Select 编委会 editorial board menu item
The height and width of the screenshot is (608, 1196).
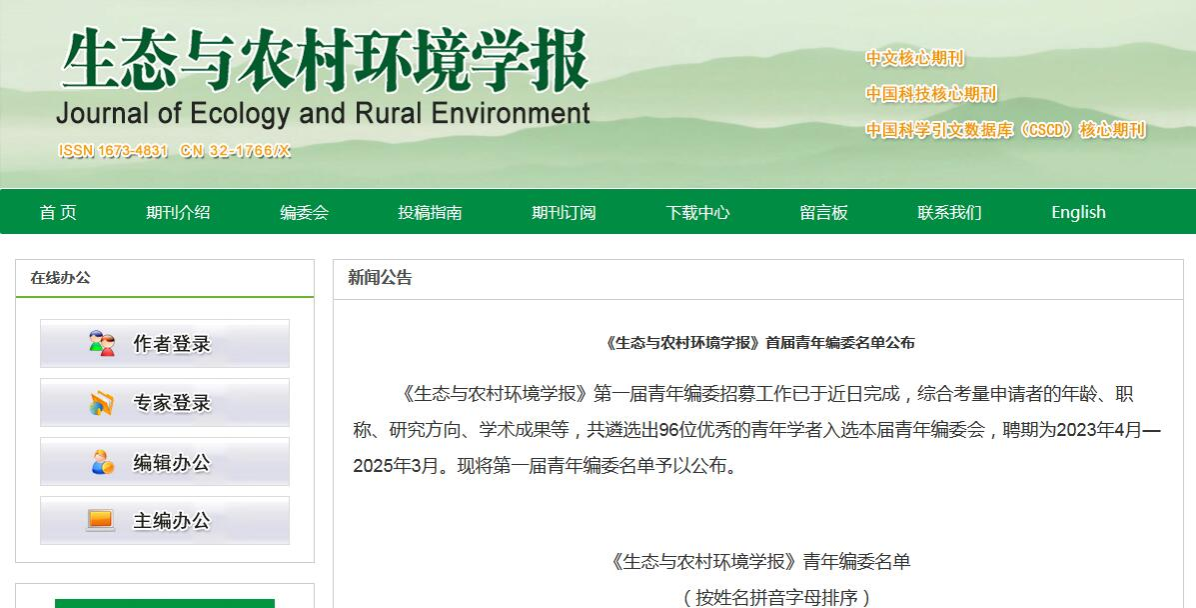(304, 212)
